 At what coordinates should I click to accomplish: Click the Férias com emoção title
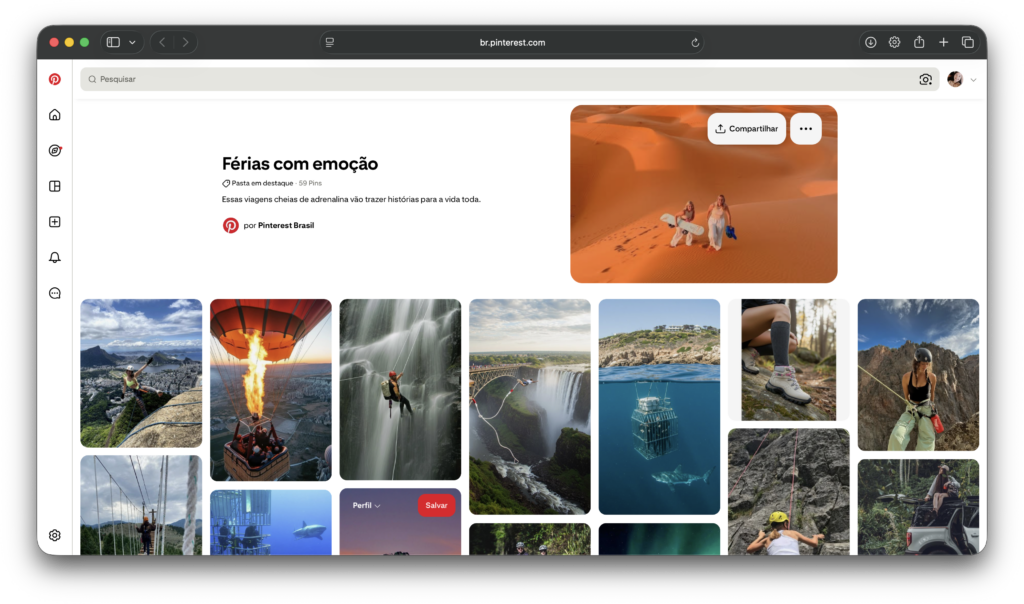click(x=300, y=163)
